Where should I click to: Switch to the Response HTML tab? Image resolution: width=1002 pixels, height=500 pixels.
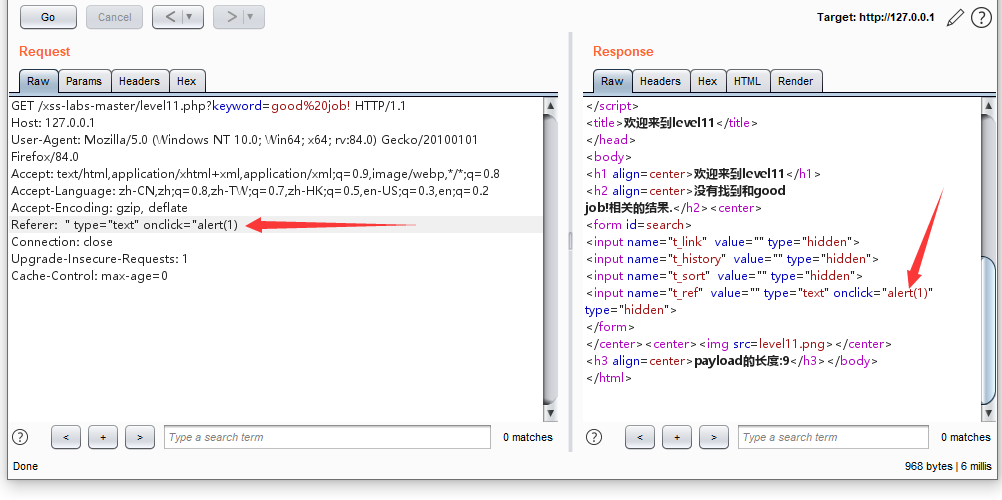pos(748,81)
